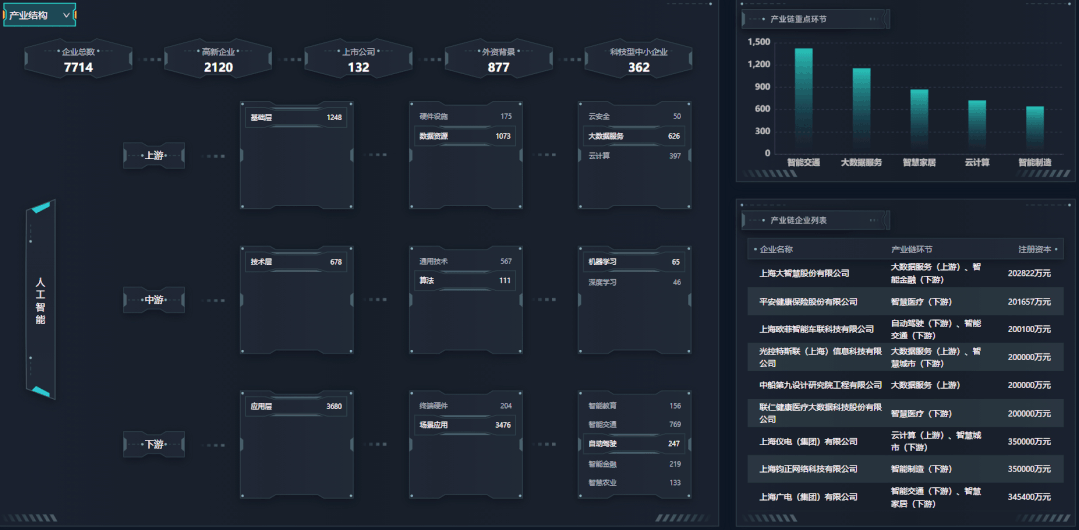Select row 上海大智慧股份有限公司
The image size is (1079, 530).
pos(906,273)
